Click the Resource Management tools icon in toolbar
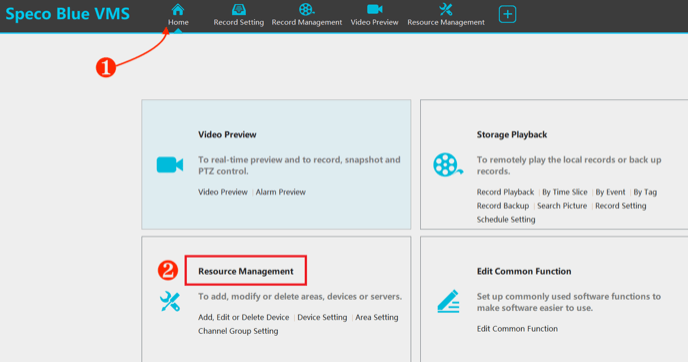 click(446, 9)
